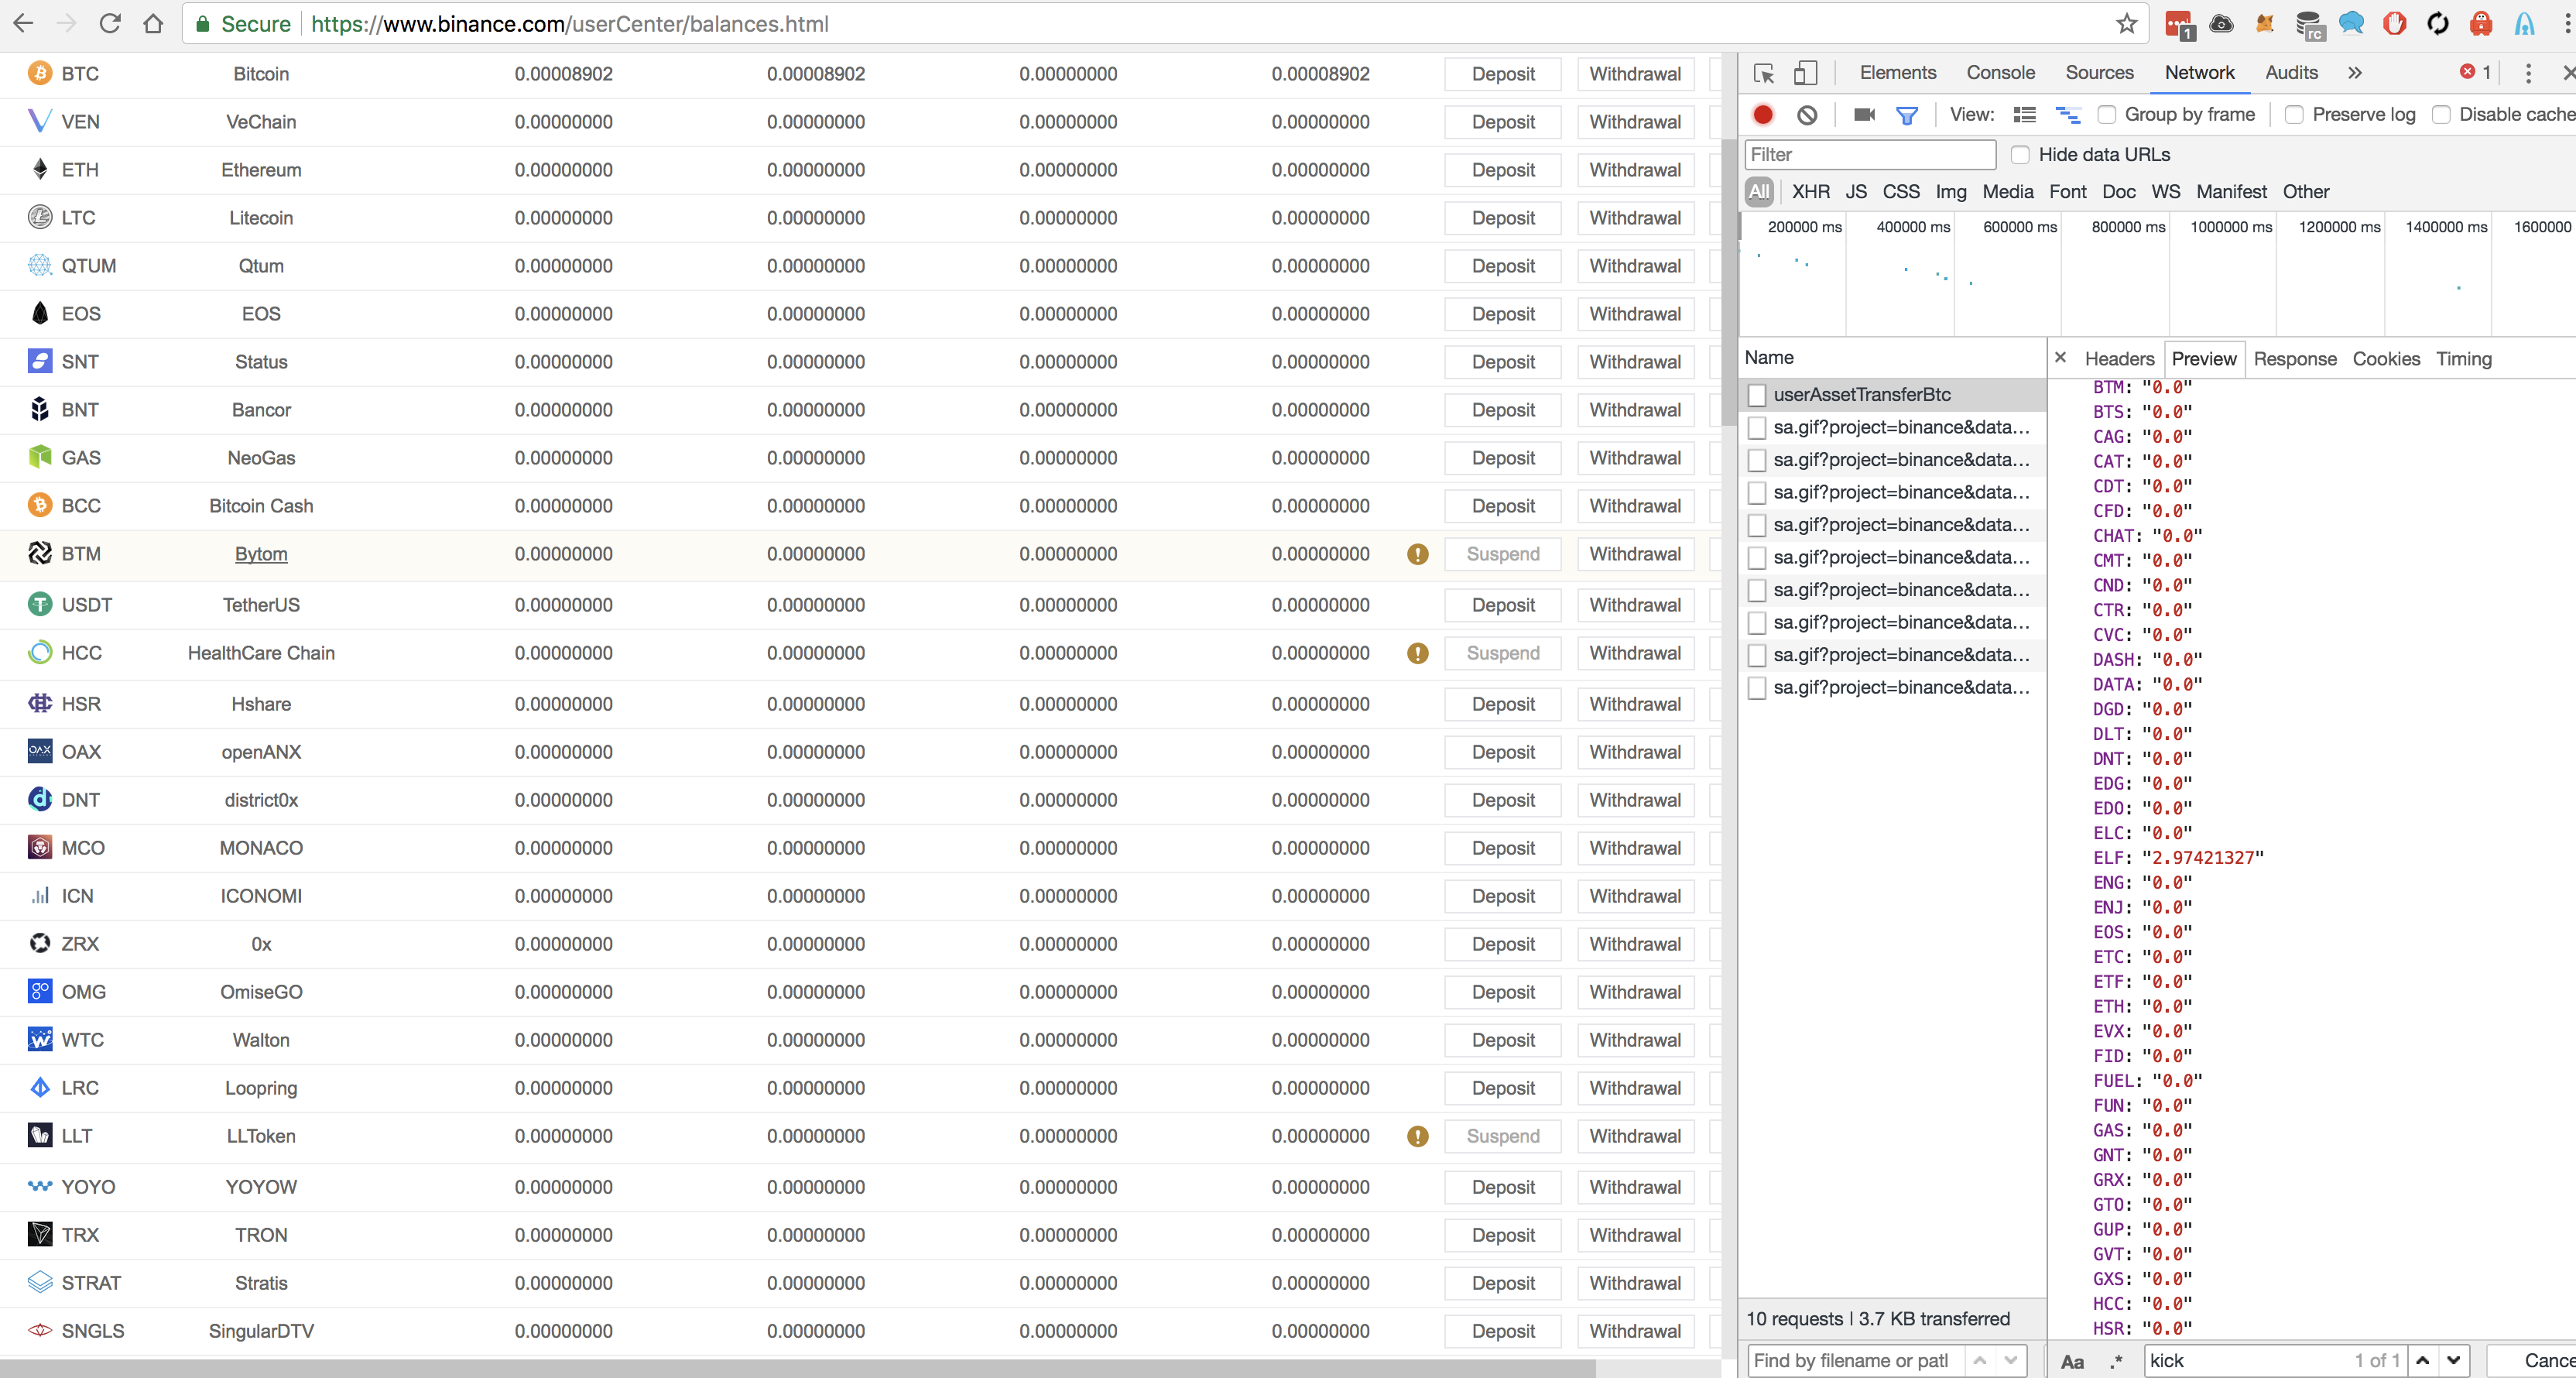Viewport: 2576px width, 1378px height.
Task: Switch to the Response tab of the request
Action: point(2295,359)
